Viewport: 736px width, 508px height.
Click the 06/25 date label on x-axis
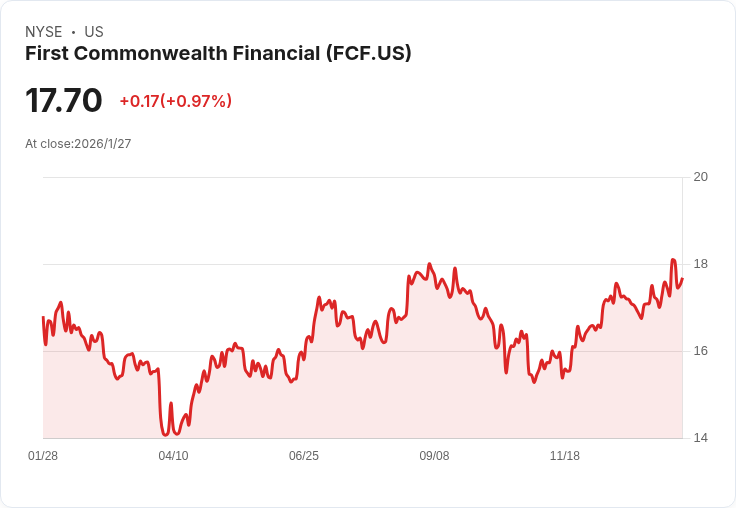click(x=304, y=455)
